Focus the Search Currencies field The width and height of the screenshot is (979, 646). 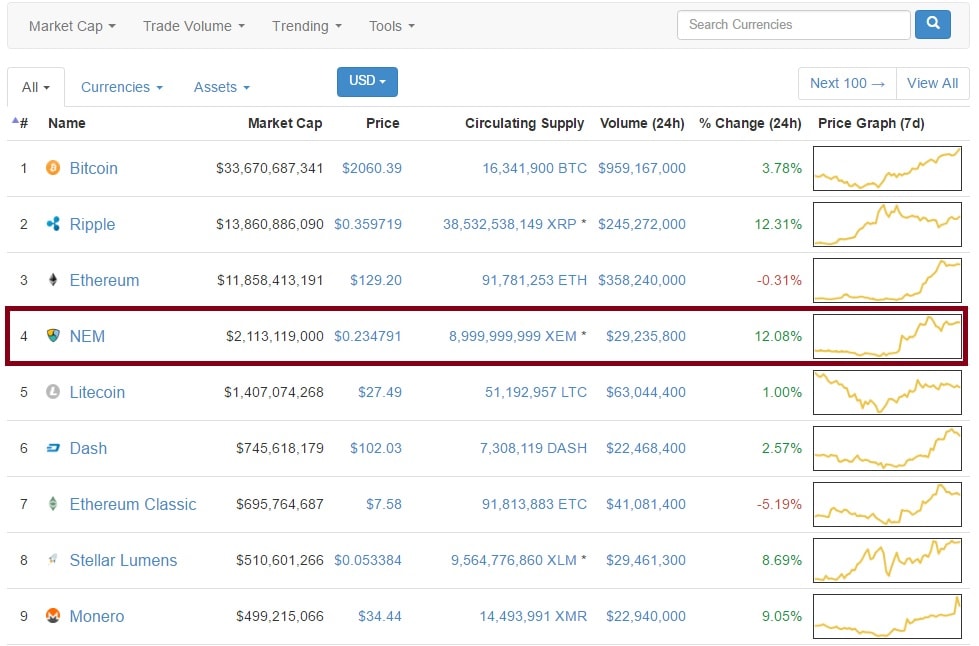click(x=793, y=25)
